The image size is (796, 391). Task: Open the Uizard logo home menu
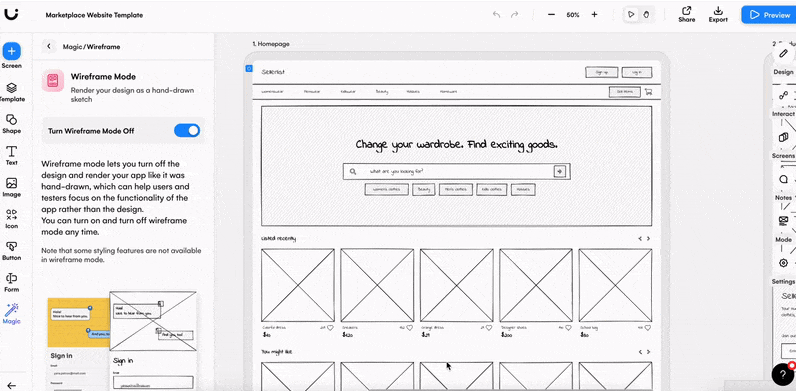pos(11,15)
